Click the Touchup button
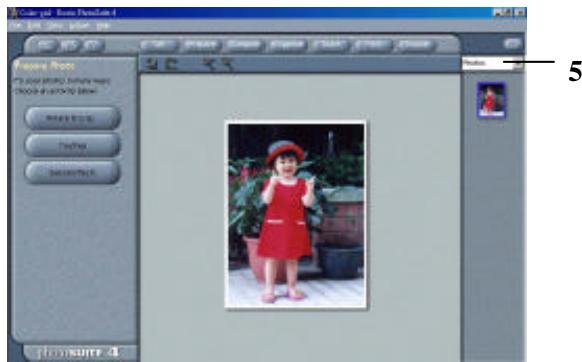Image resolution: width=582 pixels, height=362 pixels. [x=73, y=146]
